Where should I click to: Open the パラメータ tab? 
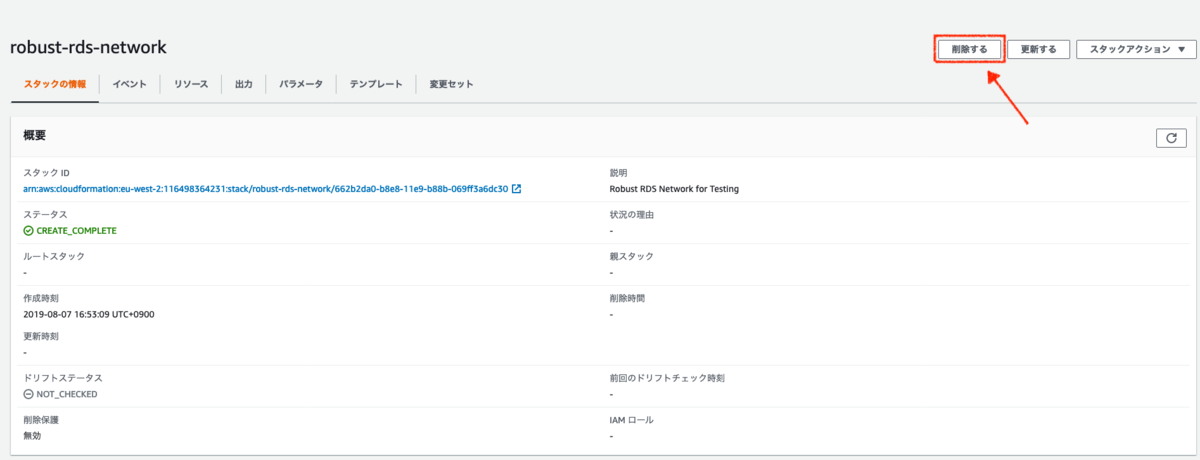(301, 84)
